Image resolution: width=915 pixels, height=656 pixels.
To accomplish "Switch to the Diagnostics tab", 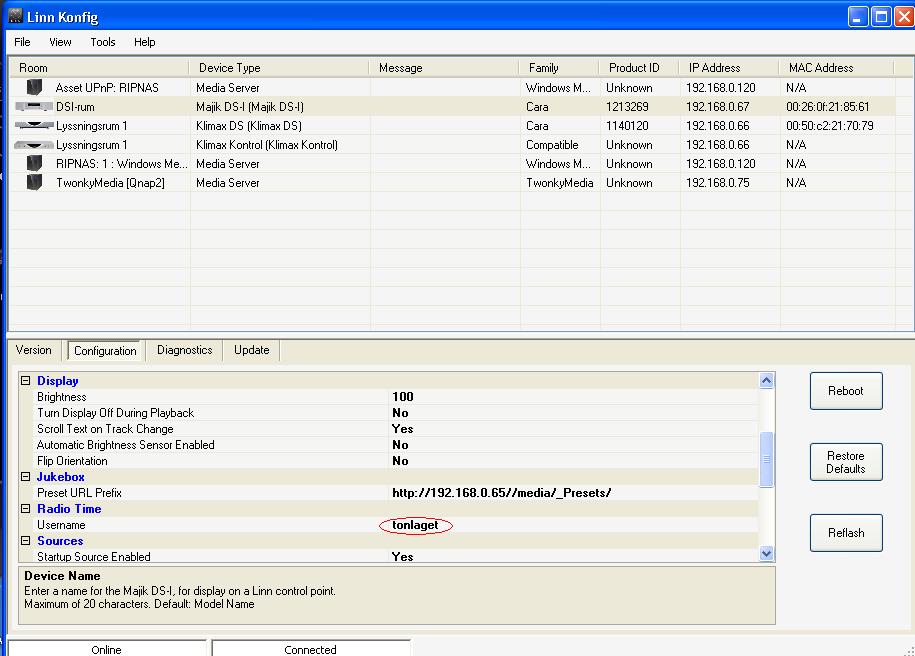I will pos(184,350).
